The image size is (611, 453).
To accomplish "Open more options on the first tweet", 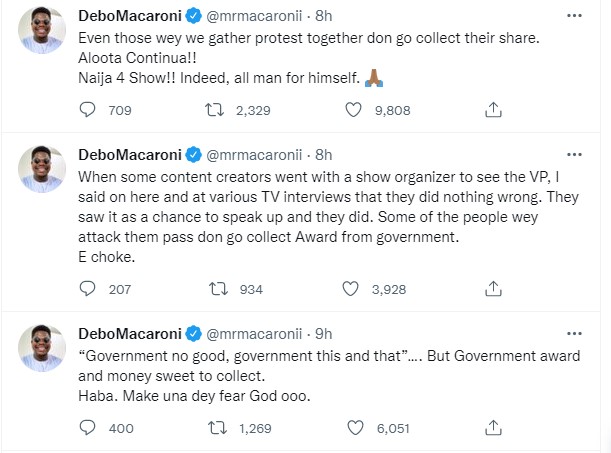I will point(572,18).
